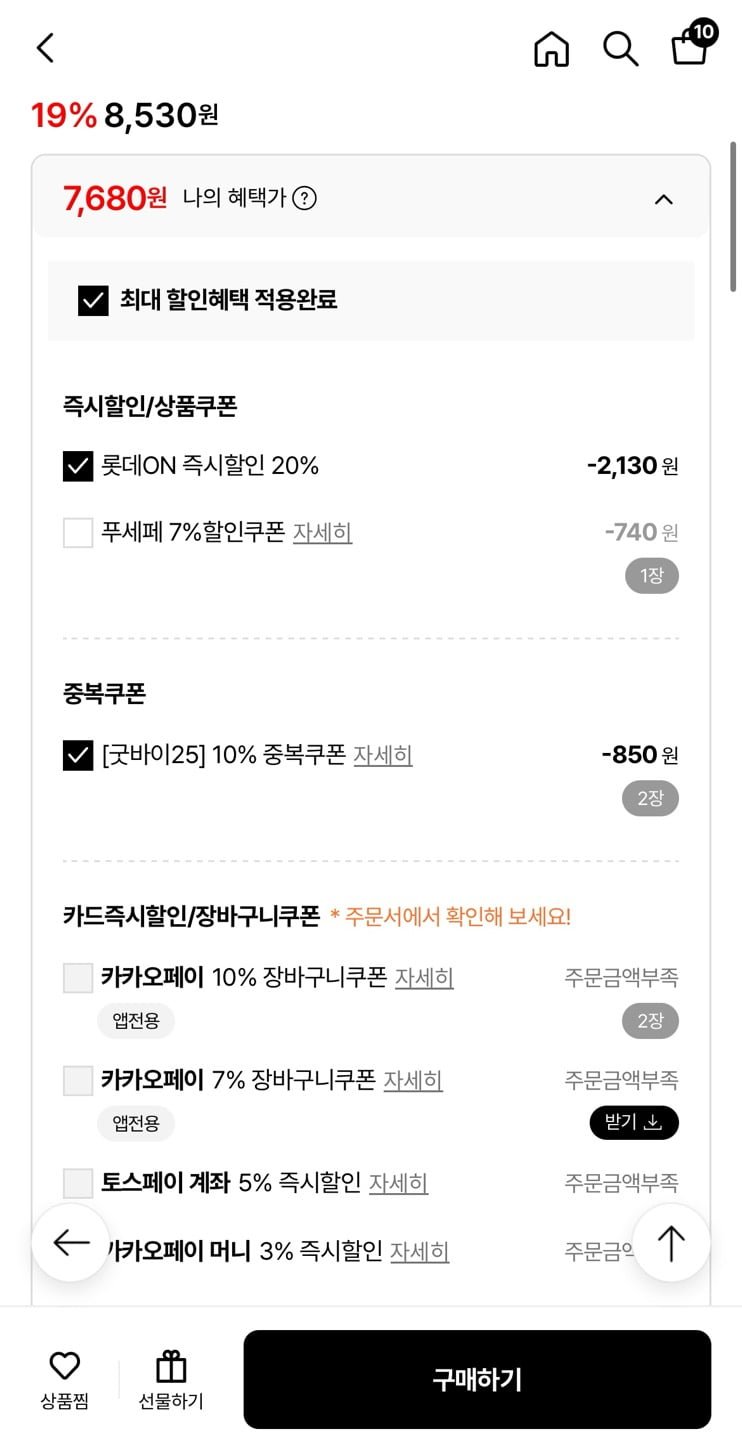Tap the back arrow at top left

45,48
